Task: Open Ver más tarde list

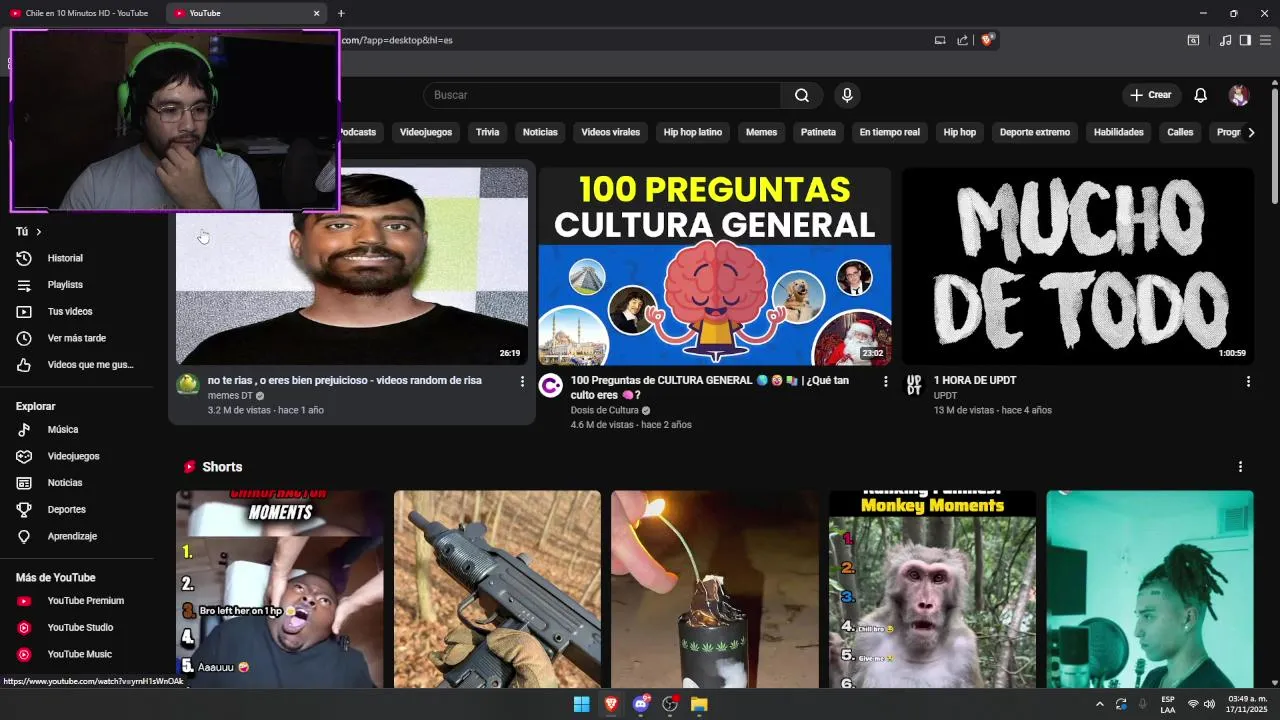Action: coord(77,338)
